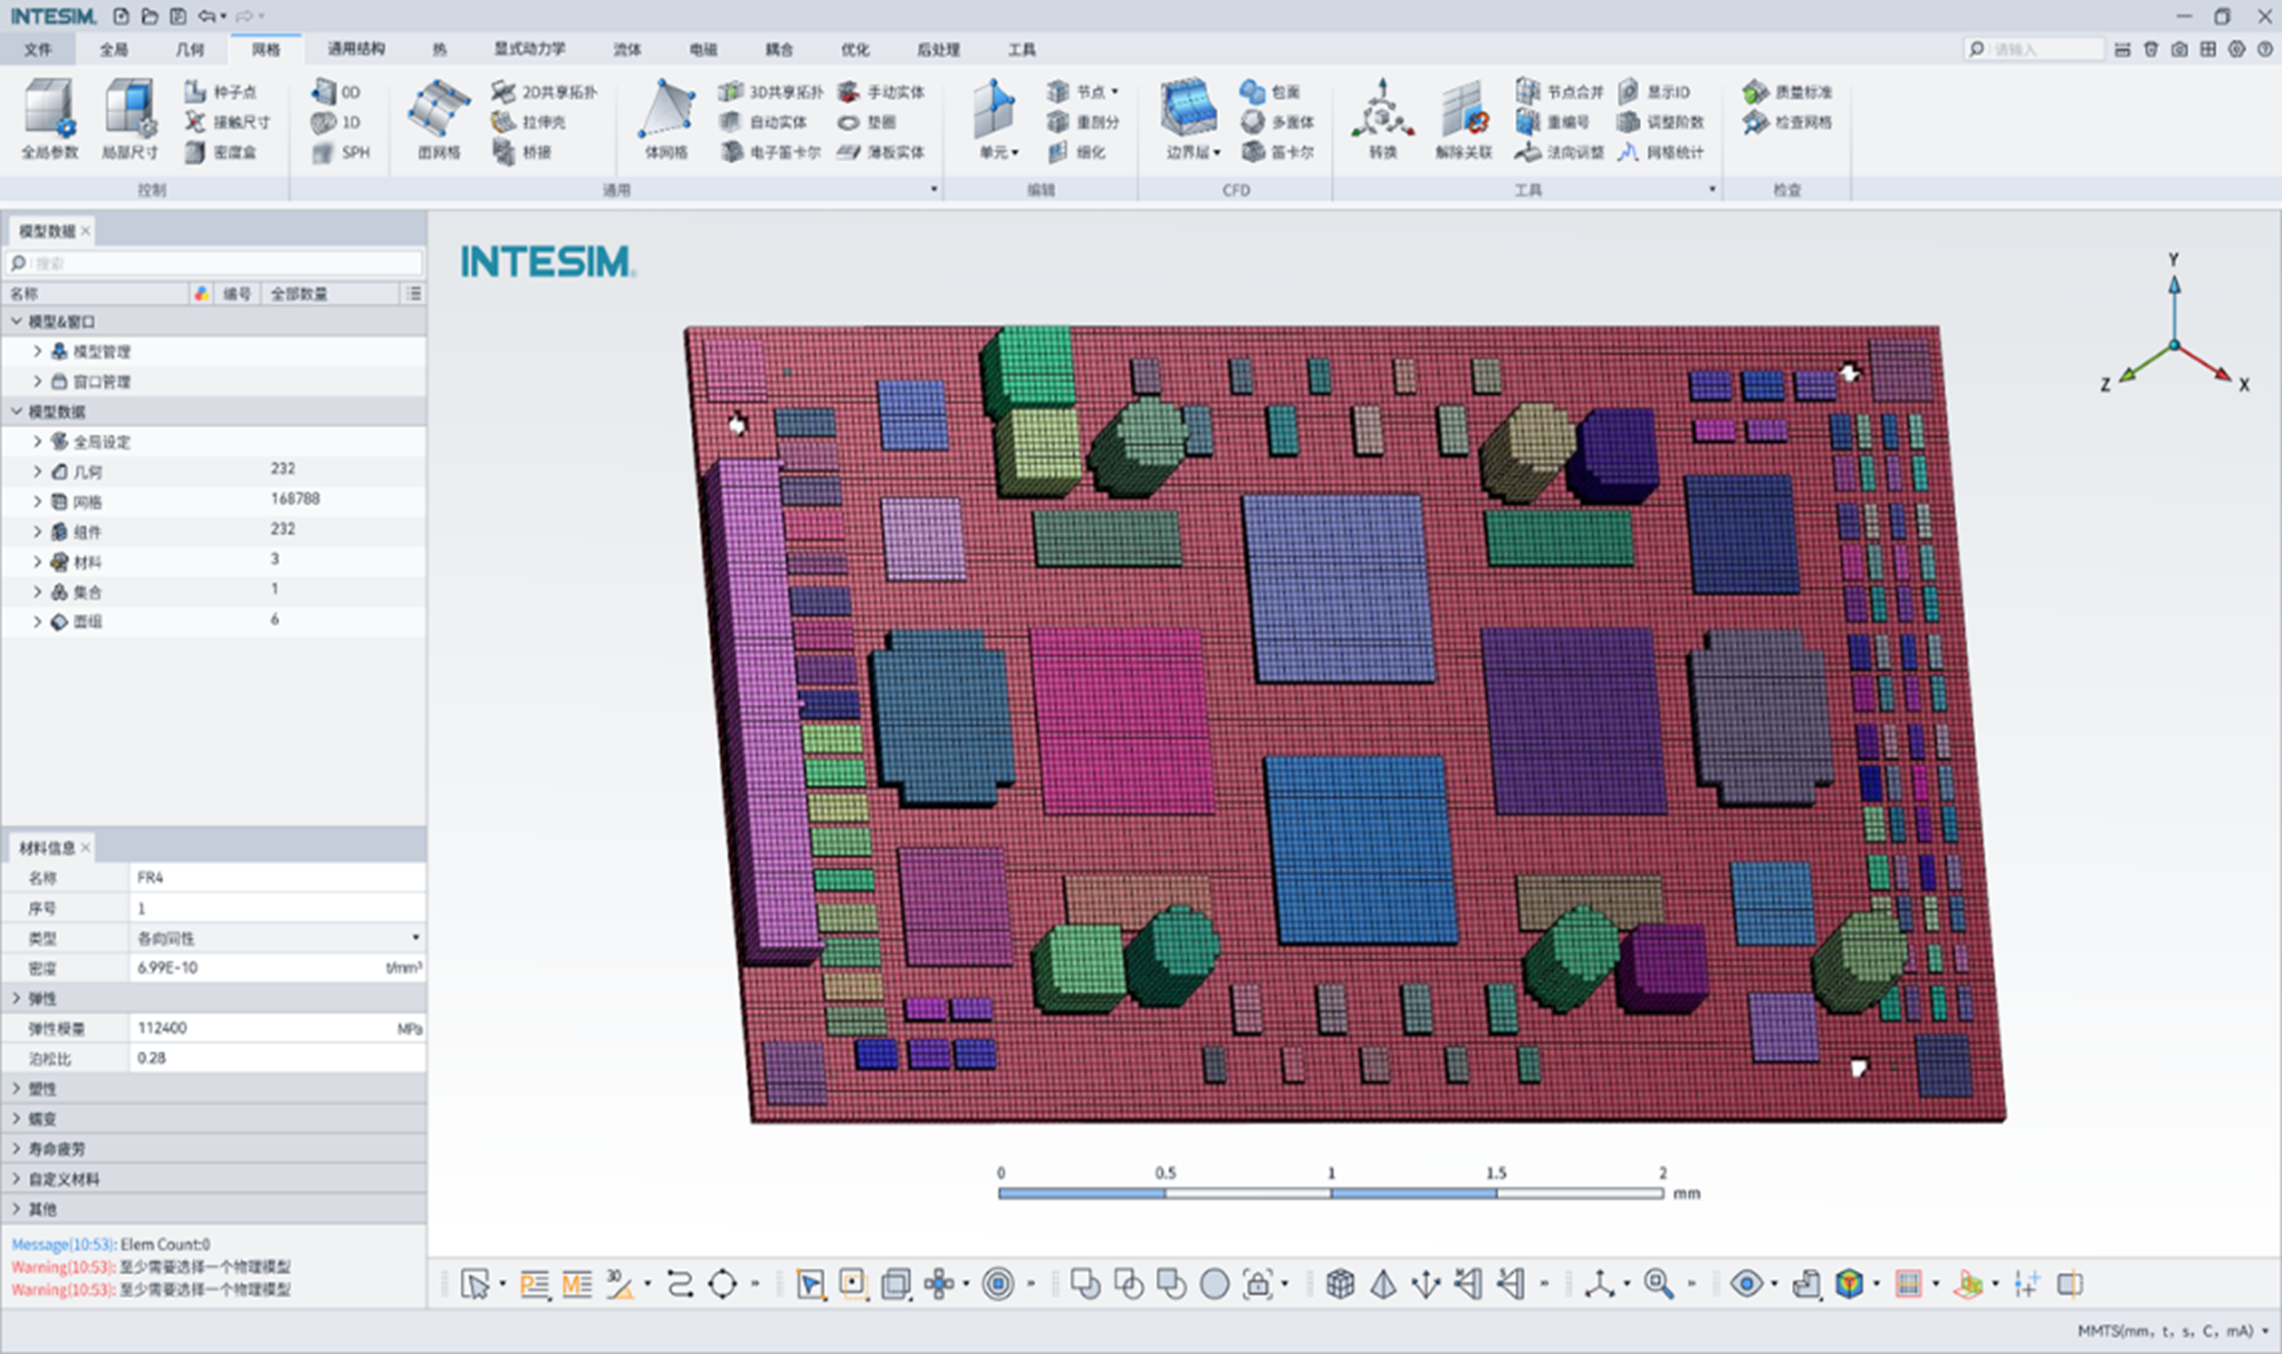Click the 手动实体 manual solid tool
Image resolution: width=2282 pixels, height=1354 pixels.
point(882,92)
